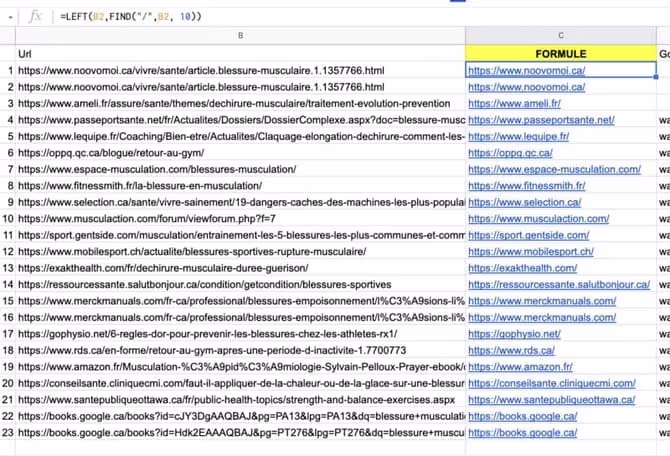Open merckmanuals.com link in row 16
This screenshot has width=670, height=456.
coord(542,318)
